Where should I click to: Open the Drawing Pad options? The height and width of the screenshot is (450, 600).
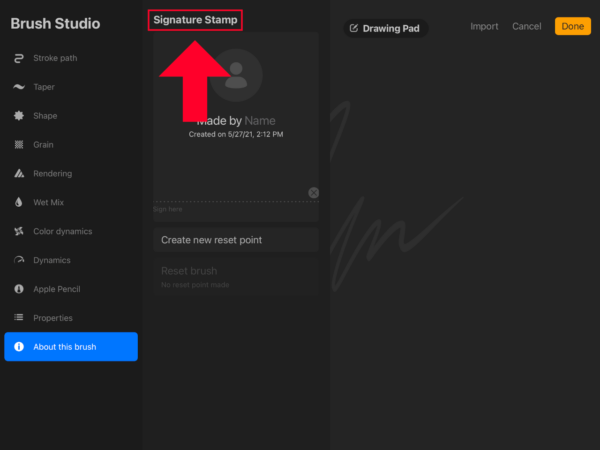pos(386,28)
